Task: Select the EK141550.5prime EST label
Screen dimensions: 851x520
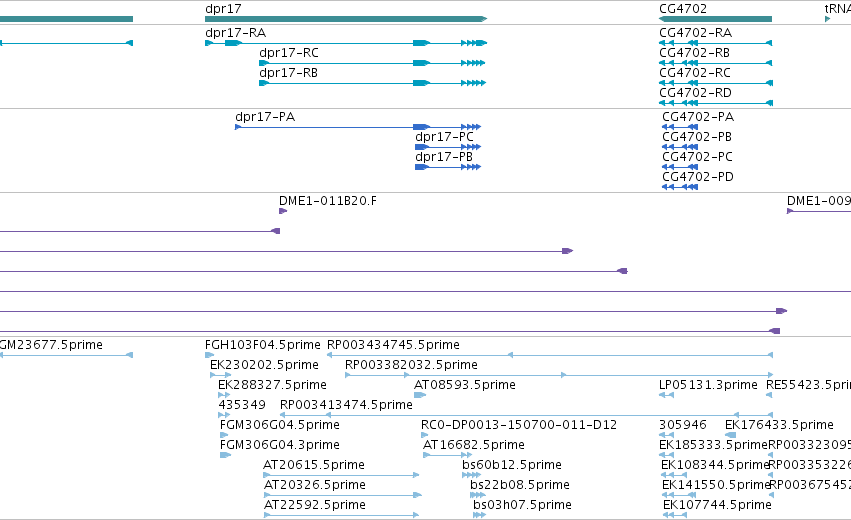Action: pyautogui.click(x=716, y=486)
